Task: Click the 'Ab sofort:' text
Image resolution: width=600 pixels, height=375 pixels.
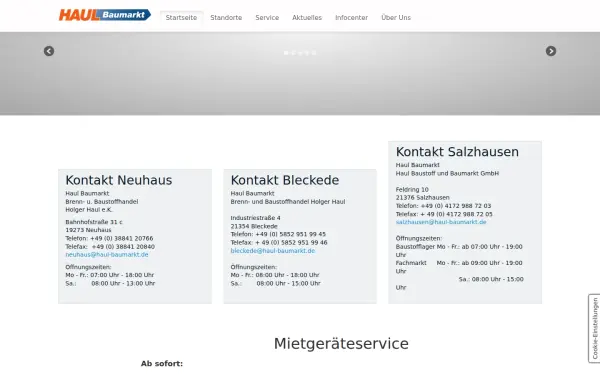Action: [x=162, y=364]
